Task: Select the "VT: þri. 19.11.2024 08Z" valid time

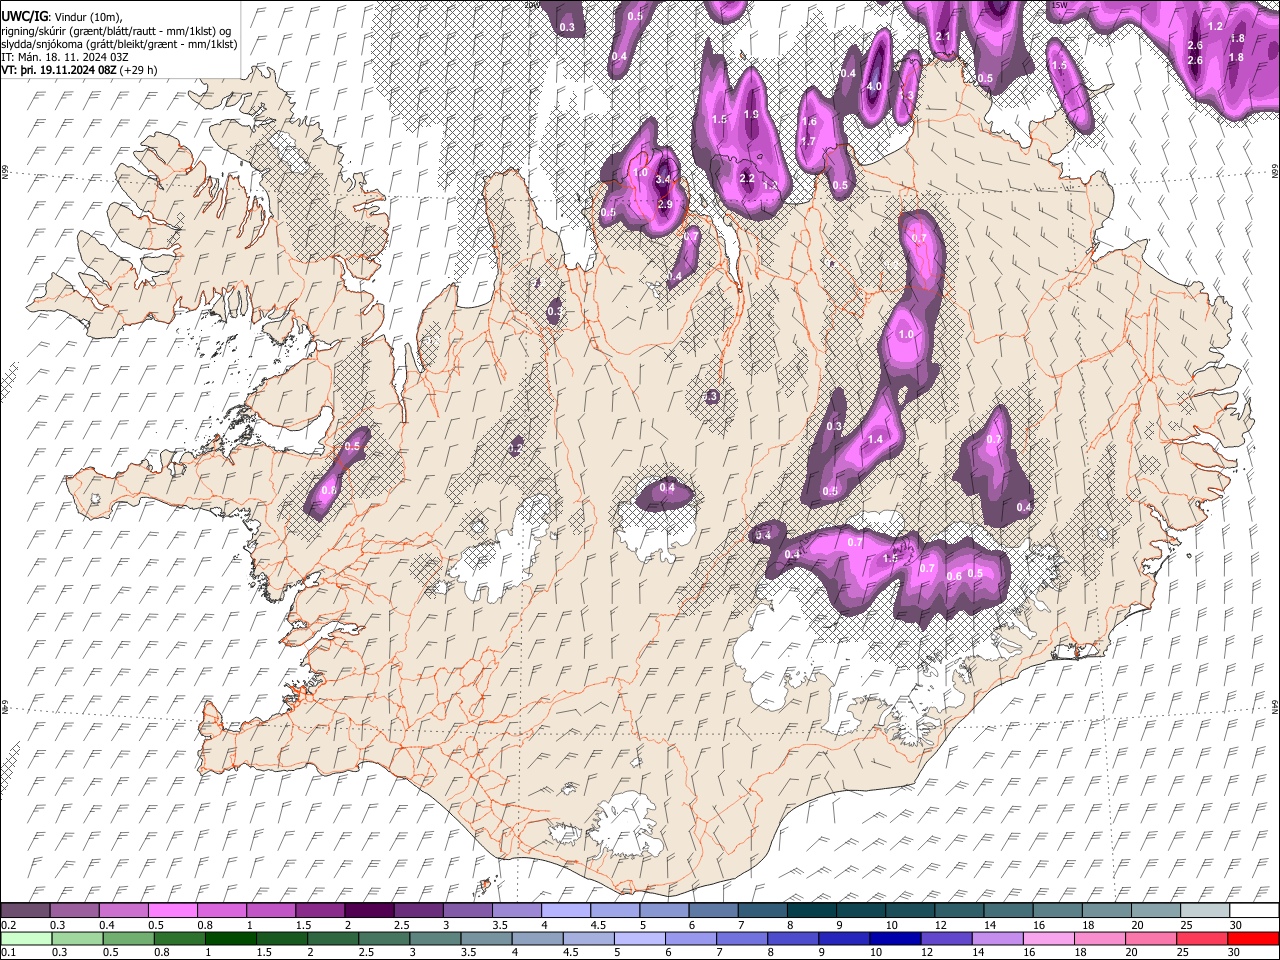Action: [58, 70]
